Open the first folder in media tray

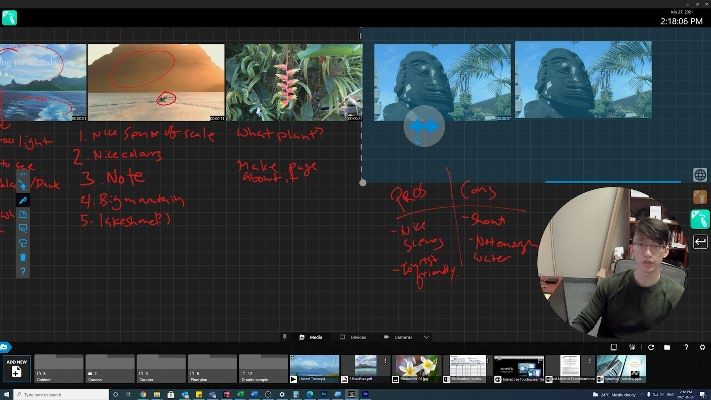pyautogui.click(x=58, y=369)
